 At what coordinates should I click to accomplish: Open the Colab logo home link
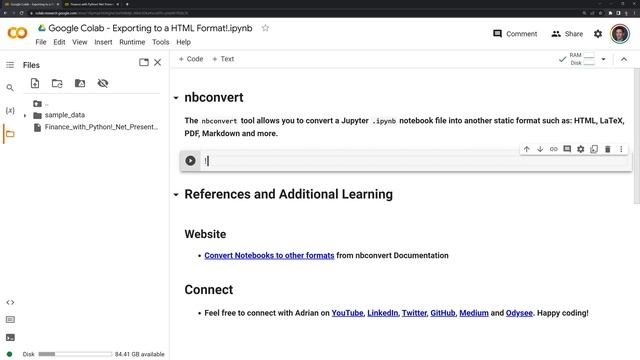(x=18, y=33)
